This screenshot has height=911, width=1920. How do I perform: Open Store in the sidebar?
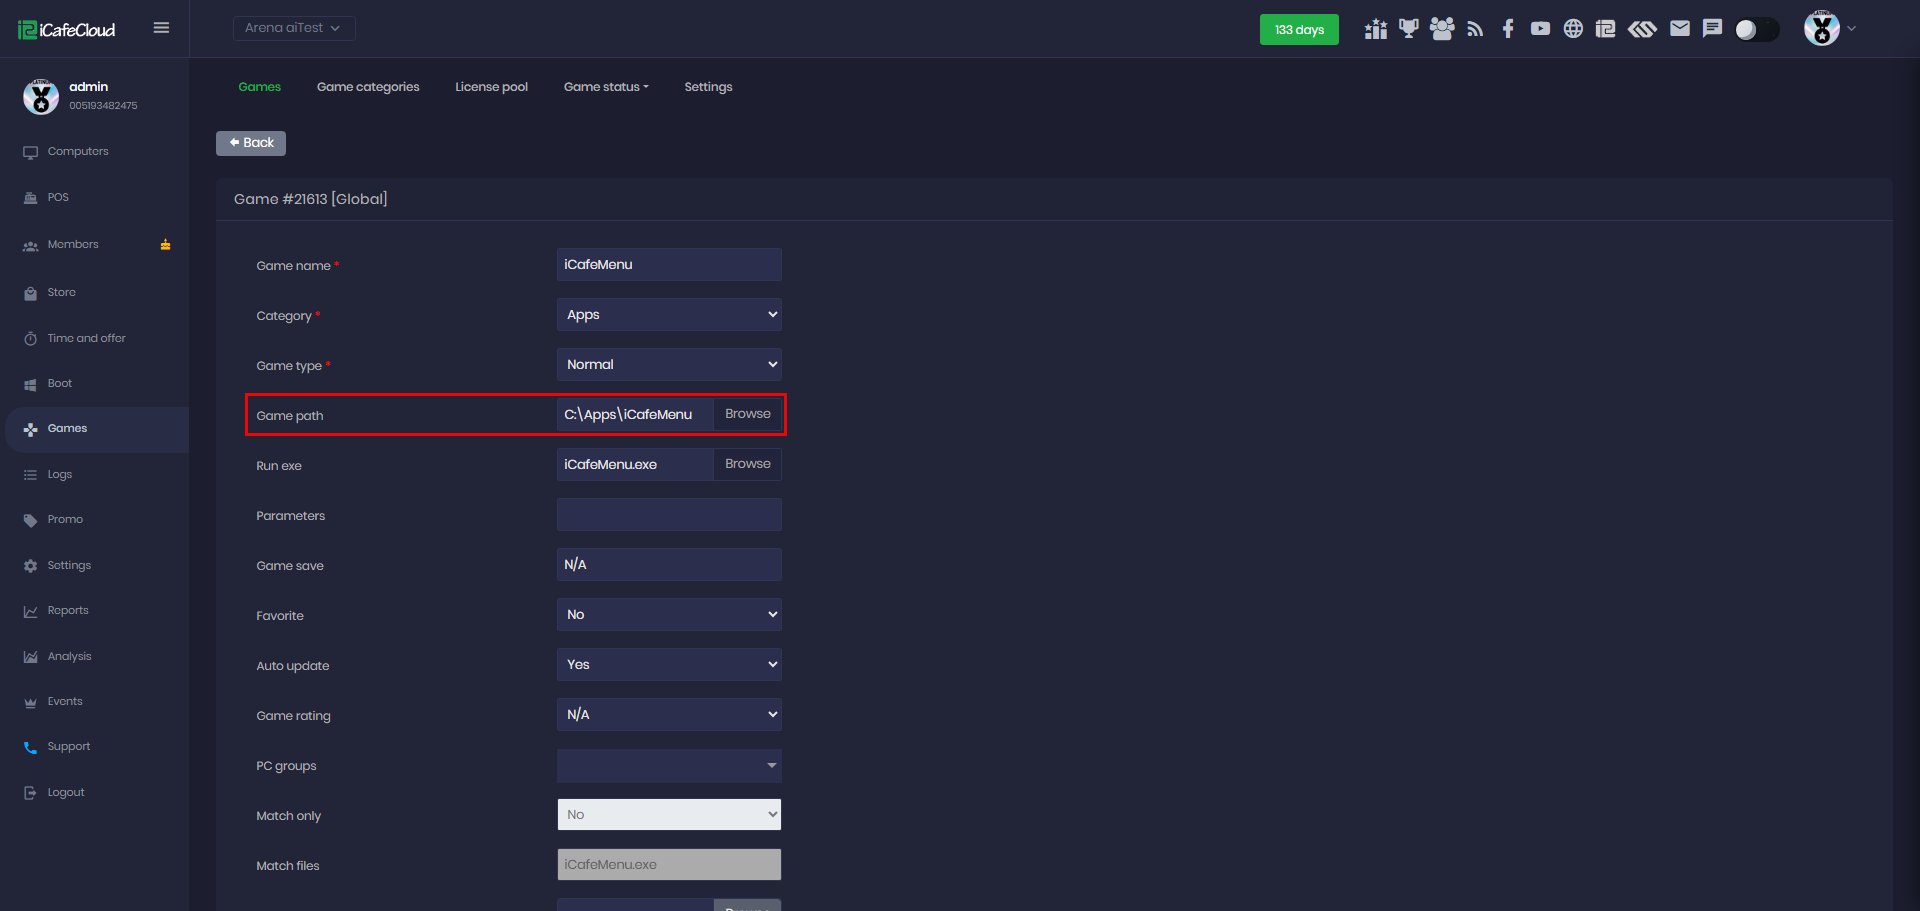(x=61, y=293)
